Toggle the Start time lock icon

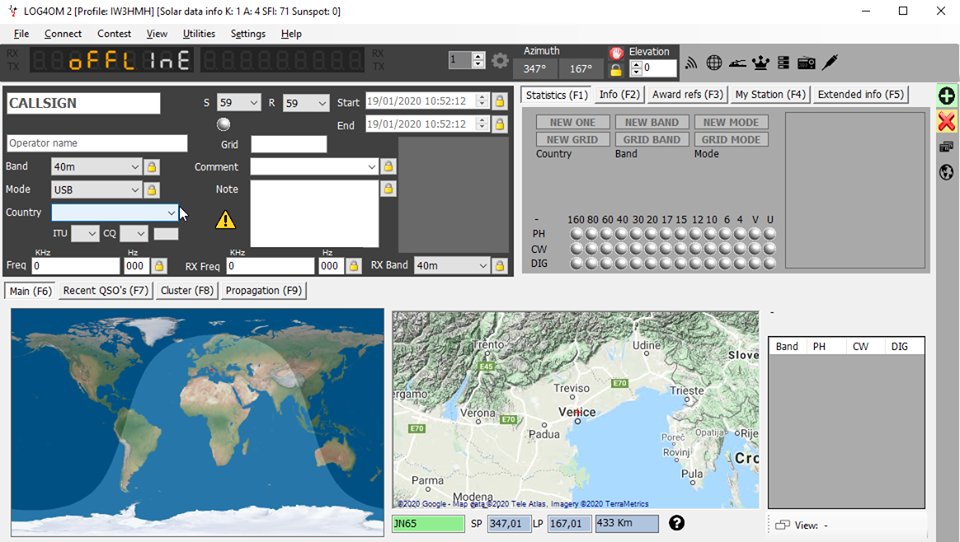pos(500,102)
